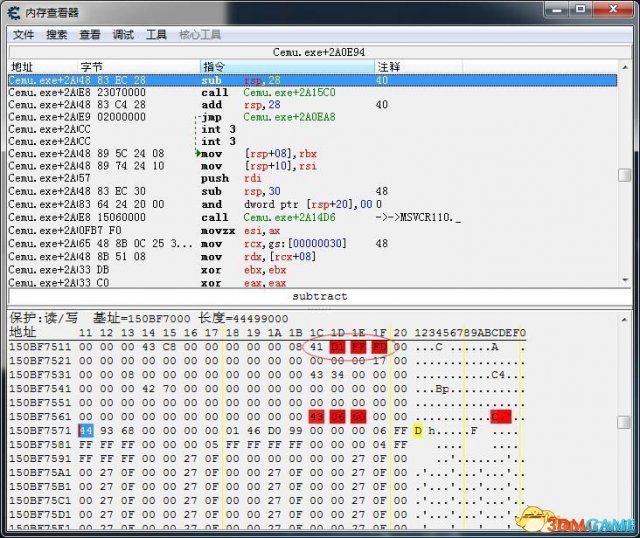
Task: Click the 指令 column header
Action: [x=287, y=67]
